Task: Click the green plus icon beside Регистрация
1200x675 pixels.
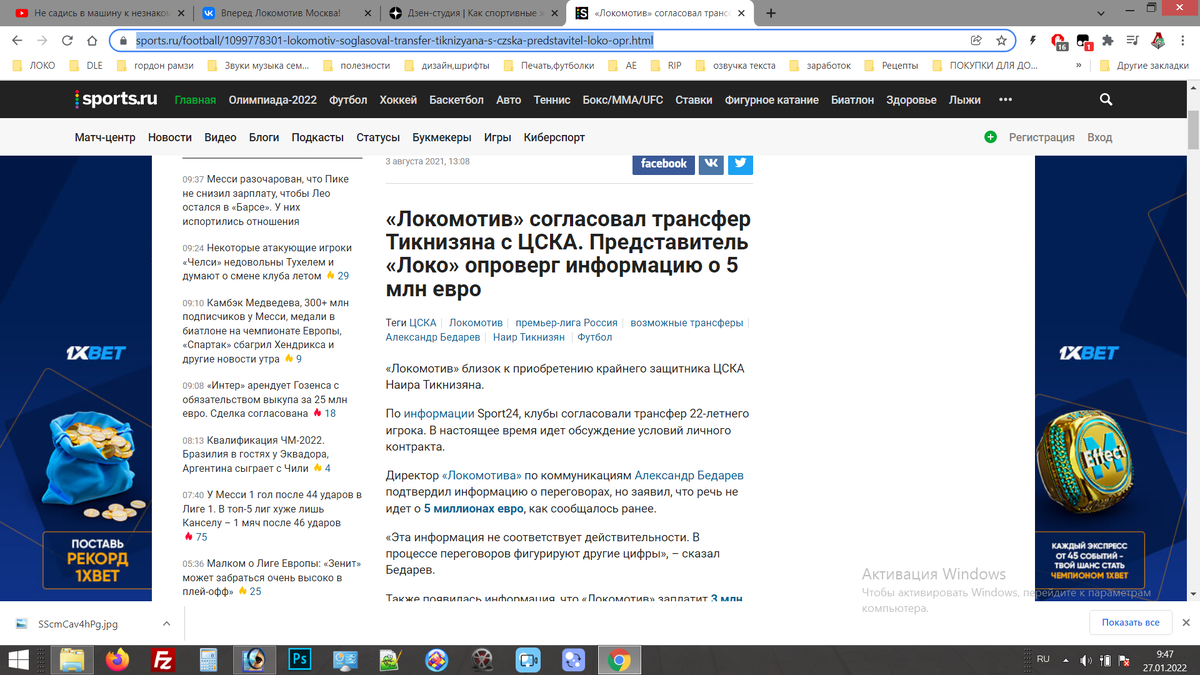Action: tap(990, 137)
